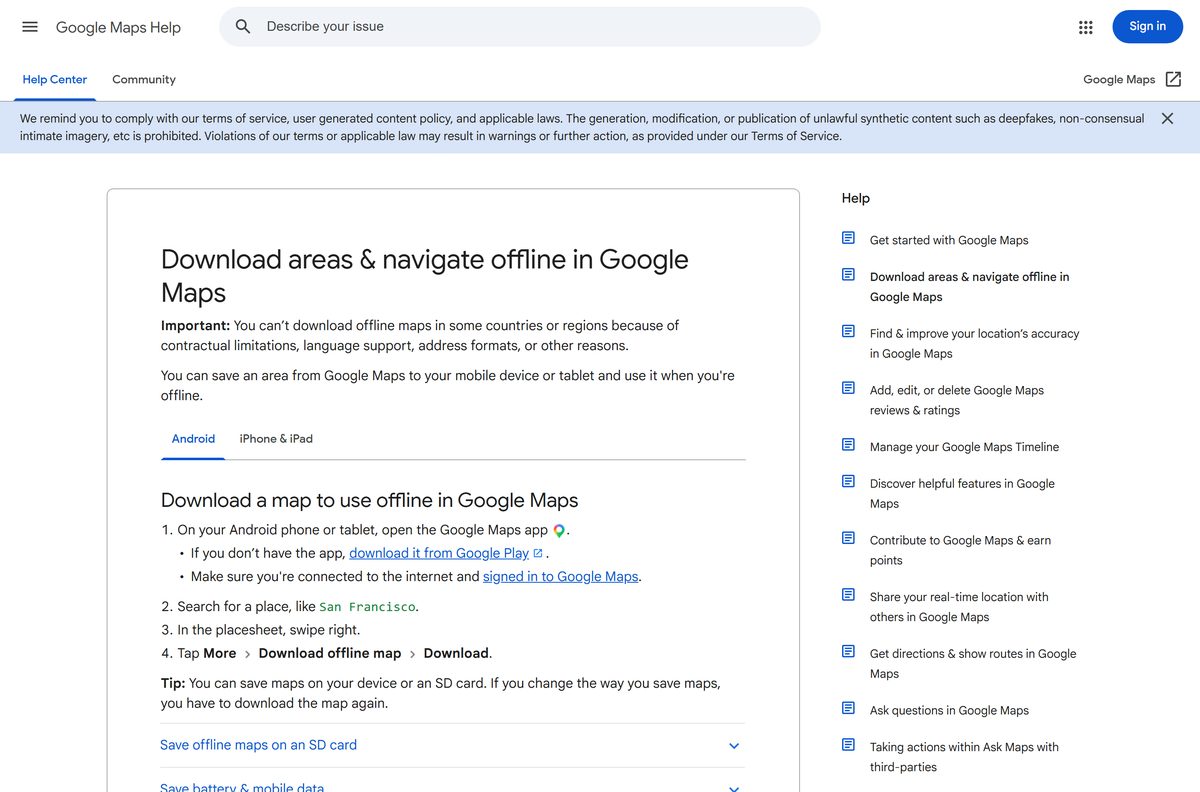Click external link icon after Google Play link
Image resolution: width=1200 pixels, height=792 pixels.
pos(538,553)
